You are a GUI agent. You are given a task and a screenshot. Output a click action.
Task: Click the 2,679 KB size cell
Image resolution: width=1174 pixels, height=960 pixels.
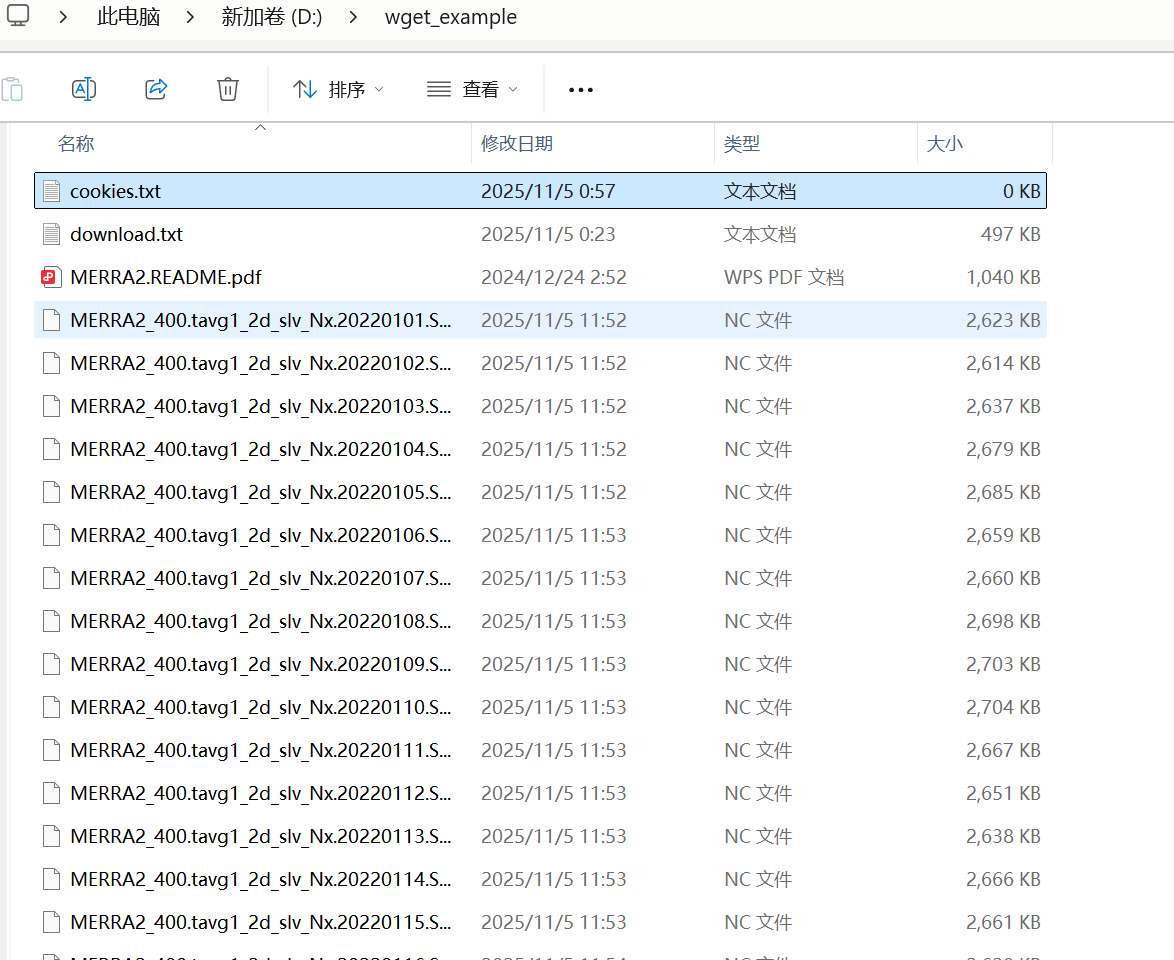[1003, 449]
